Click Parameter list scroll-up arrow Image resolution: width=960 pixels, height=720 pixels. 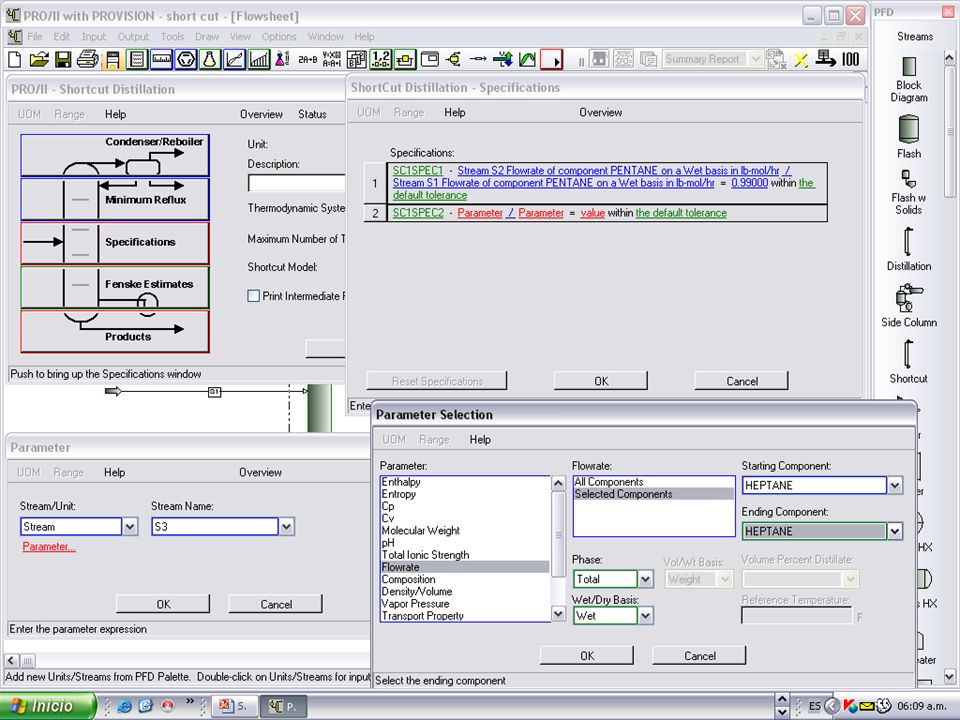click(558, 484)
